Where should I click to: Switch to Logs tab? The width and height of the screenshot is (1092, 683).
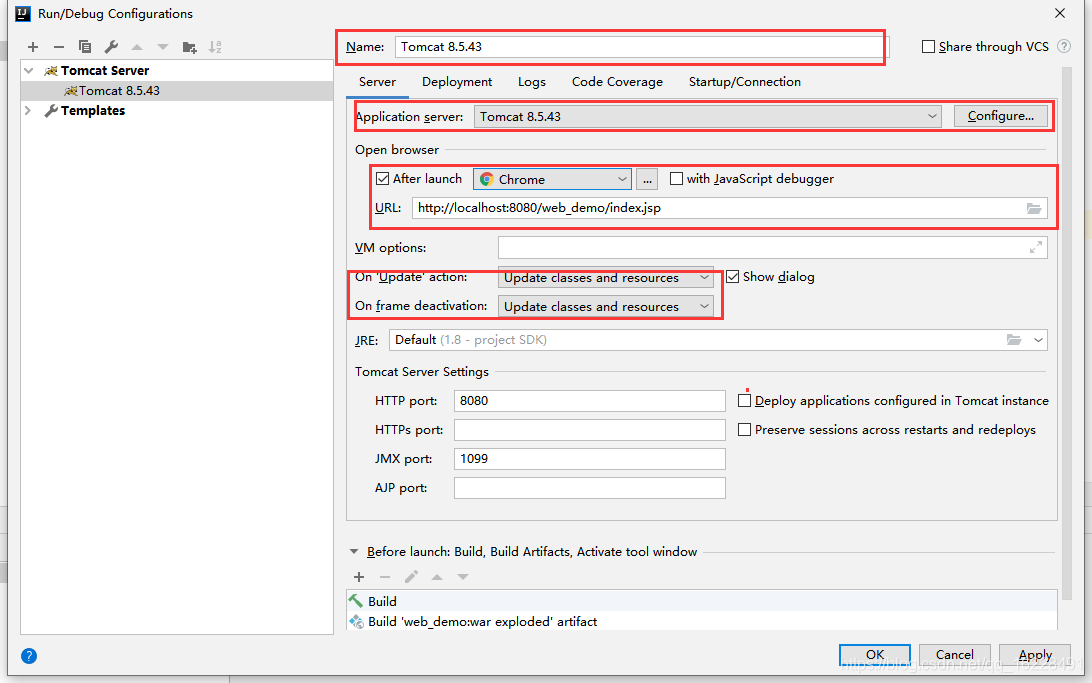point(531,81)
